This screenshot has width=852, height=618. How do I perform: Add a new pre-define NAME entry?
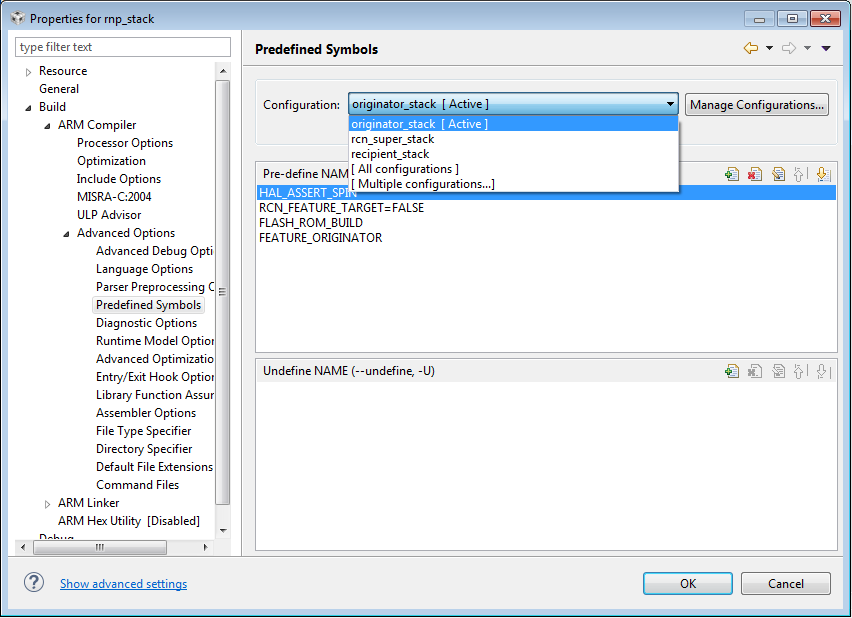point(732,174)
